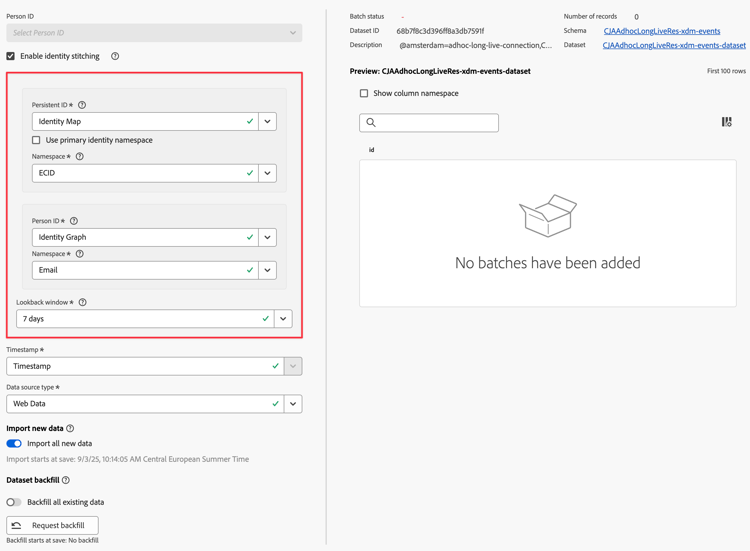Check Show column namespace box

[x=364, y=93]
